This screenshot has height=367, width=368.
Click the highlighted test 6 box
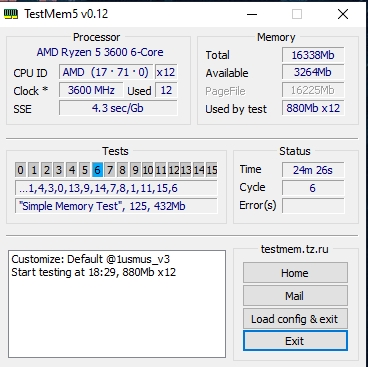click(97, 170)
